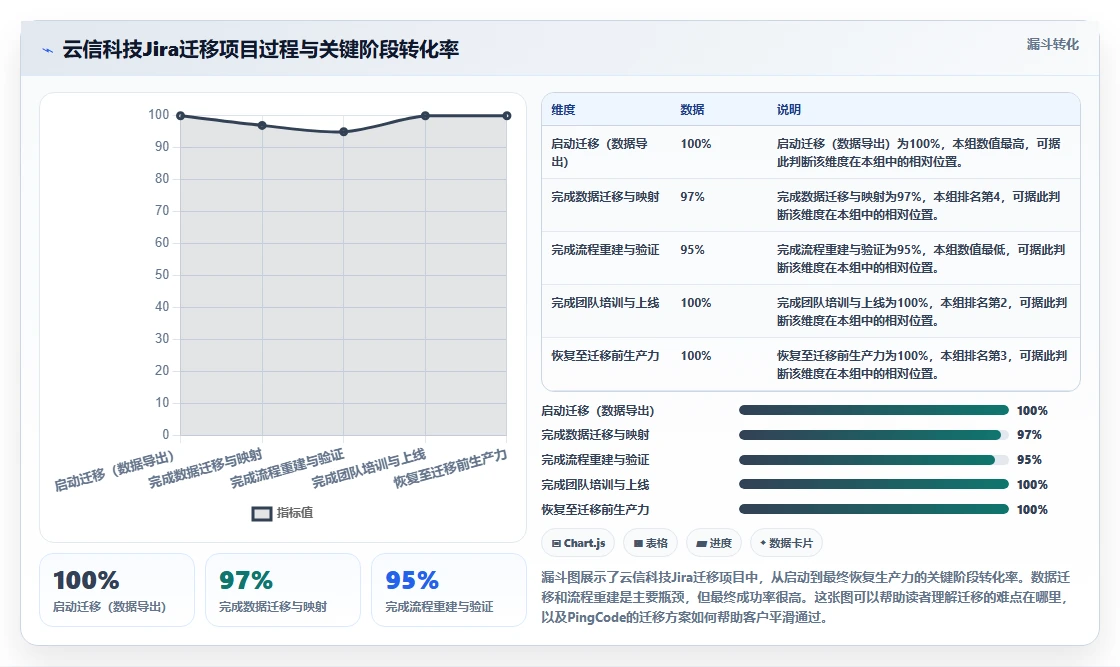Image resolution: width=1120 pixels, height=667 pixels.
Task: Click the summary paragraph starting 漏斗图展示了
Action: pyautogui.click(x=806, y=597)
